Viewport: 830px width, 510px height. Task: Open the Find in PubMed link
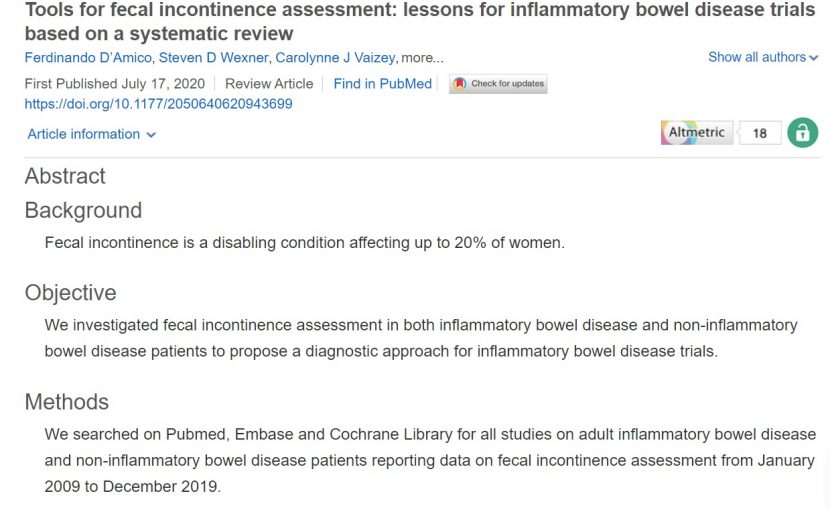pos(383,84)
